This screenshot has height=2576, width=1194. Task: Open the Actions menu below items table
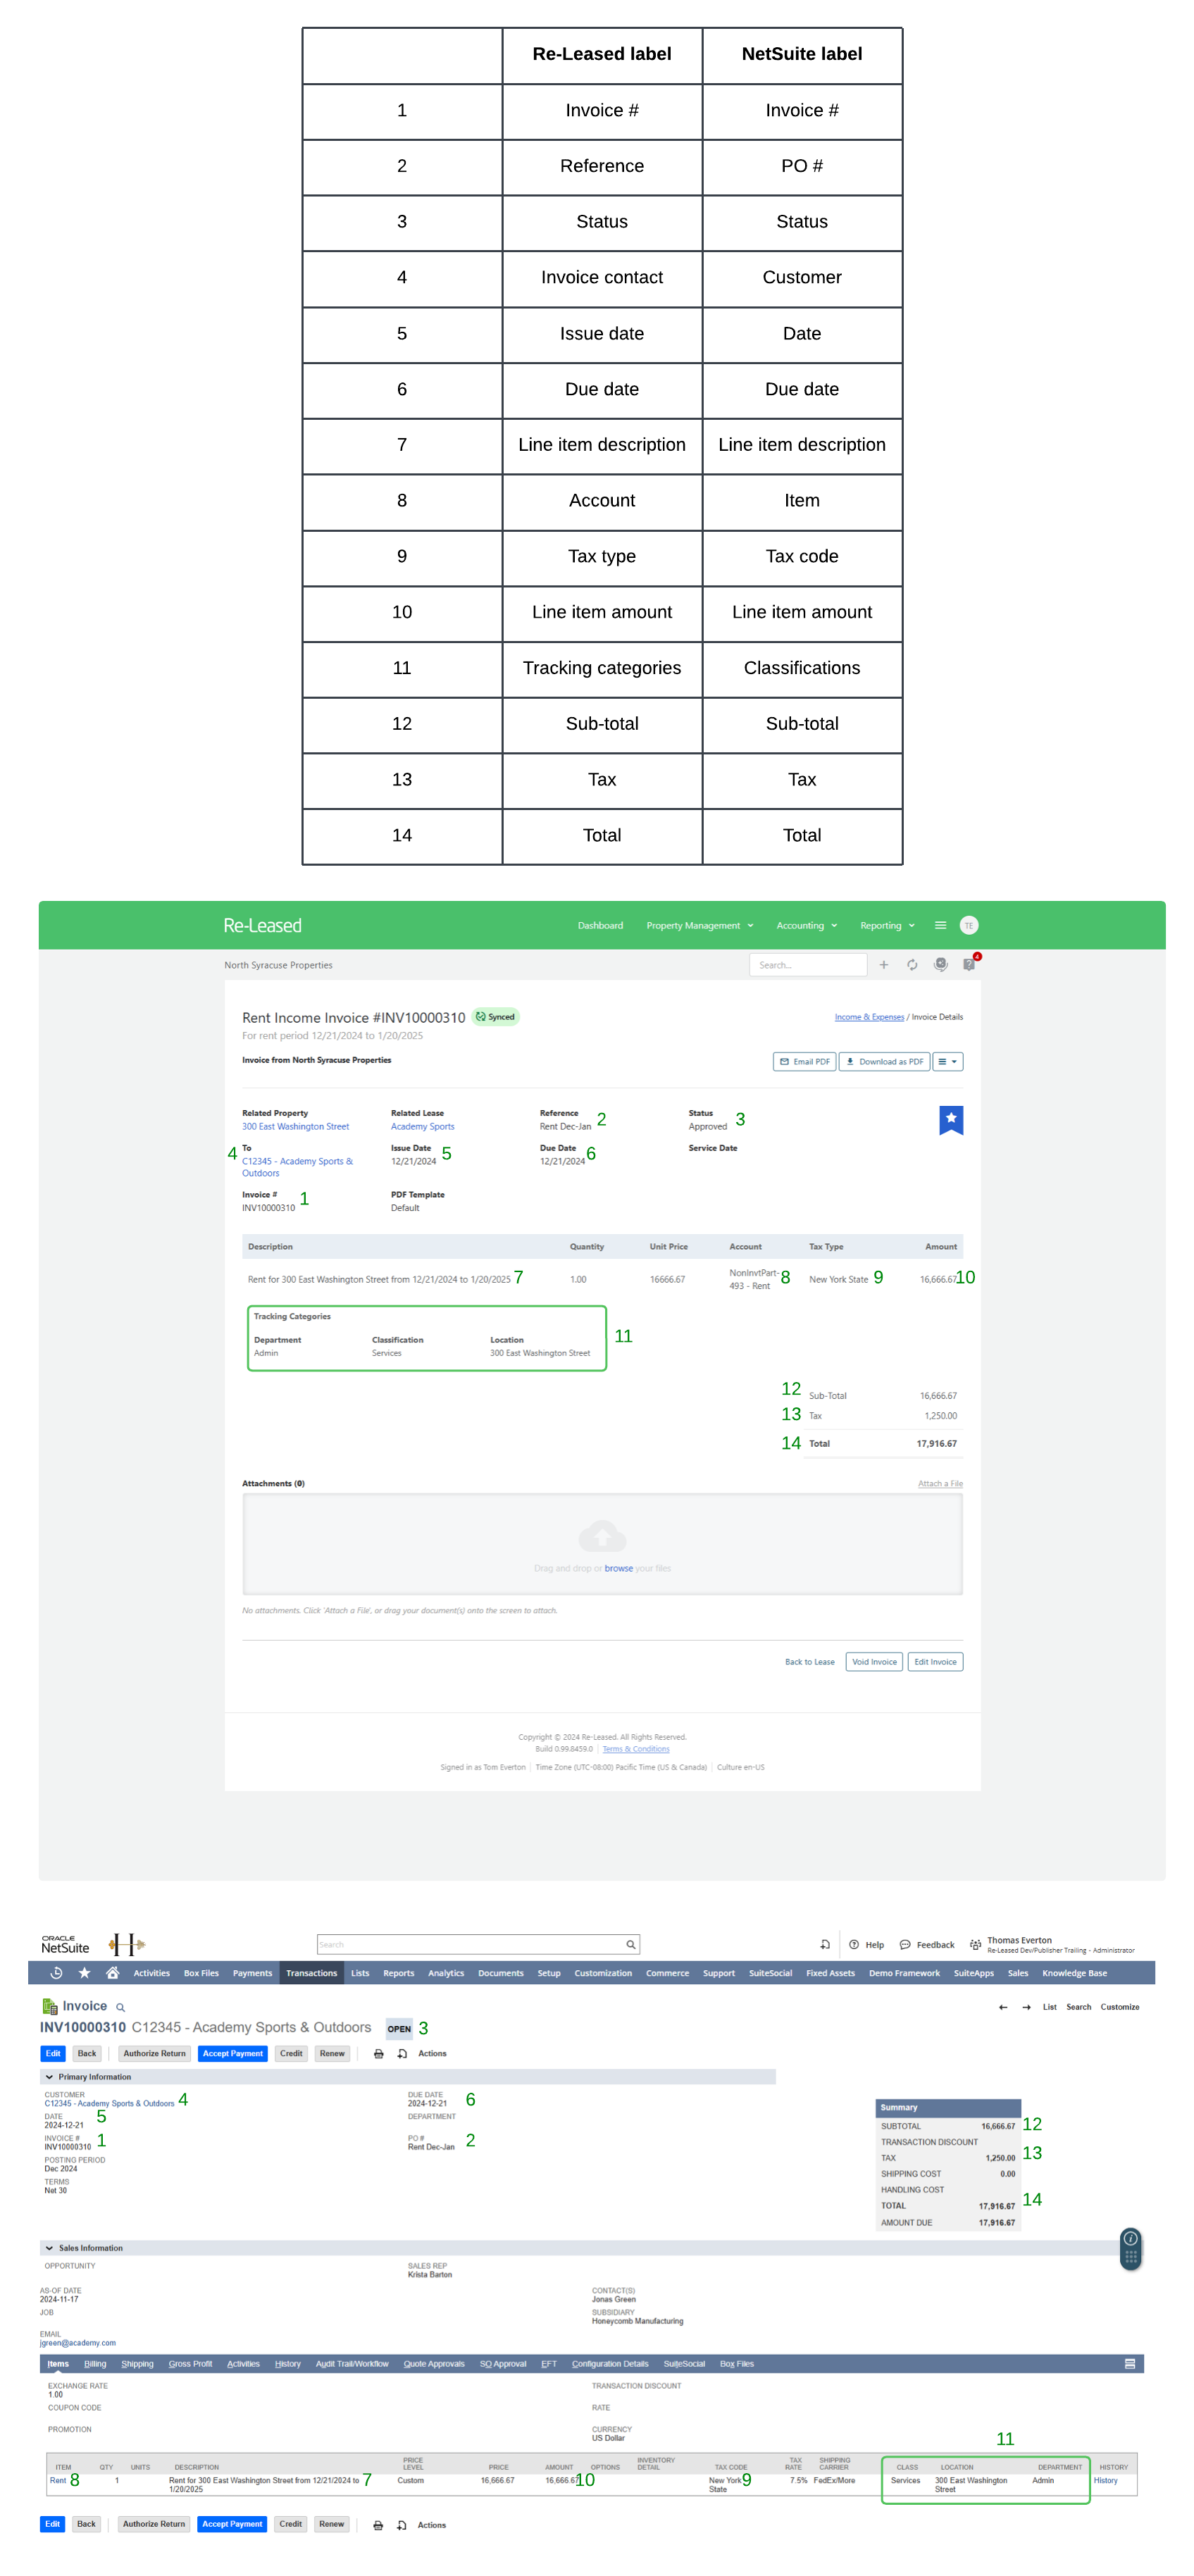432,2525
